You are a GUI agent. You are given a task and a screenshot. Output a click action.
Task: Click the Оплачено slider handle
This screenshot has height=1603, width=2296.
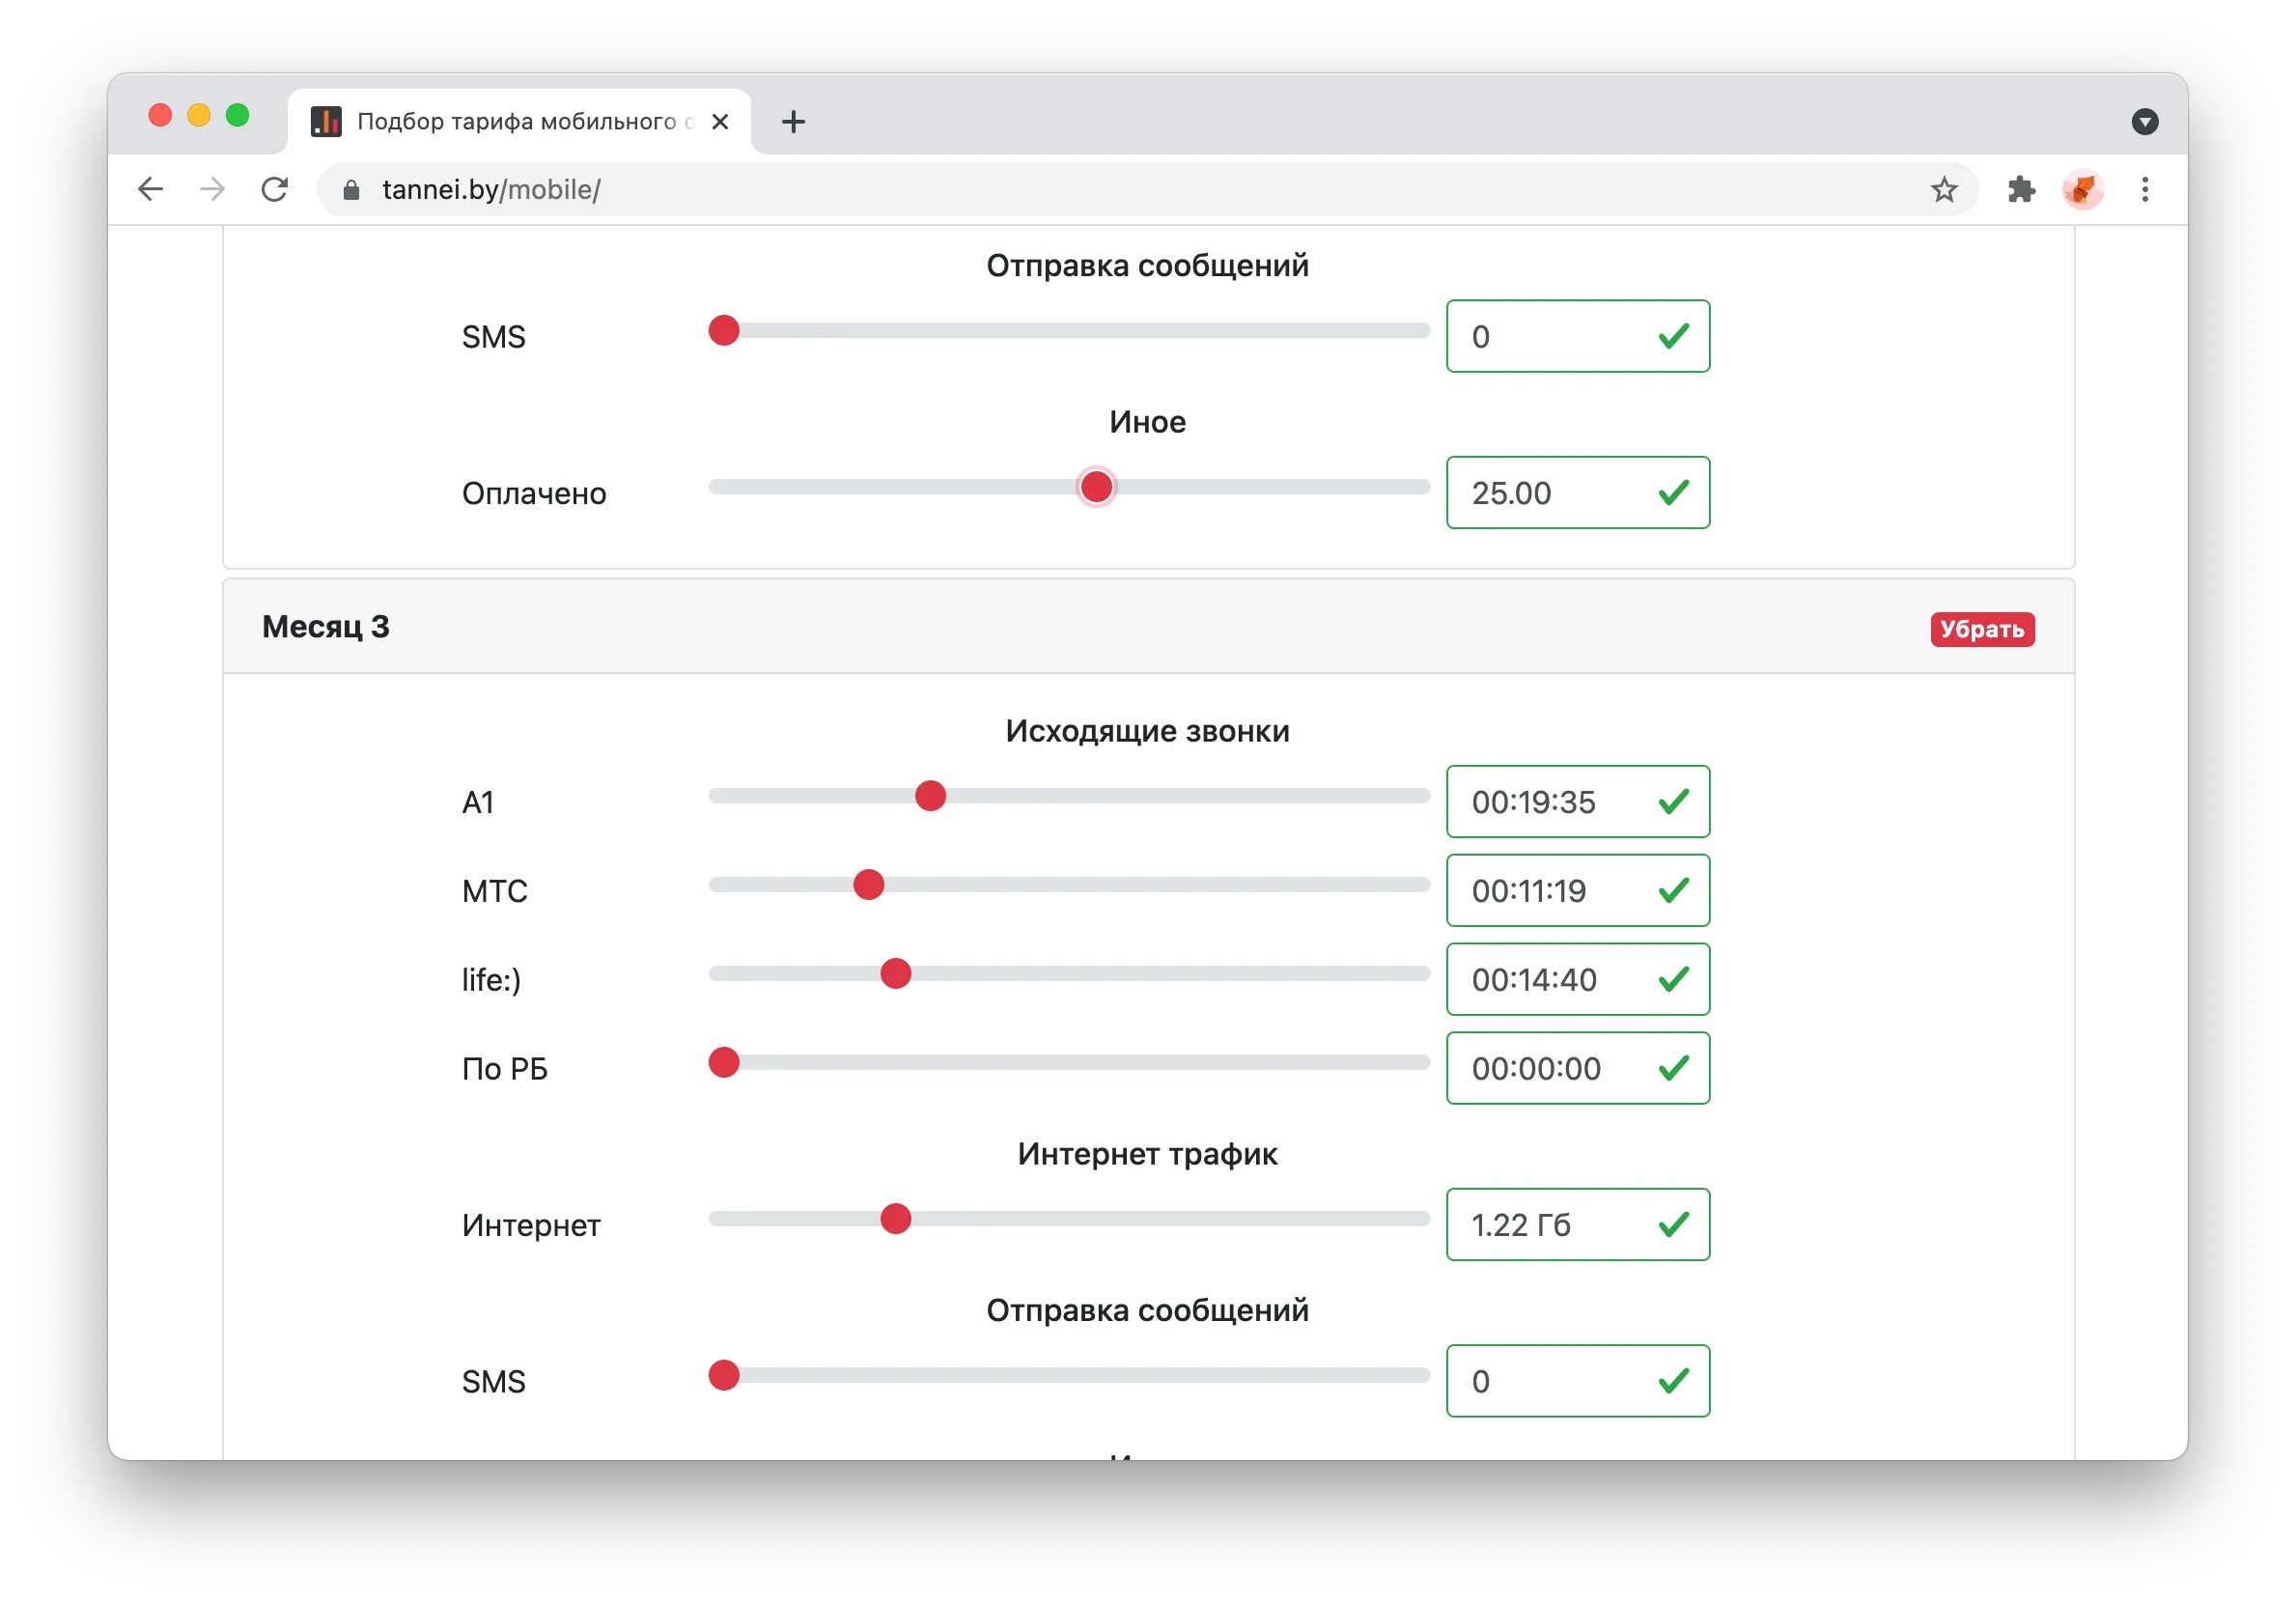[x=1096, y=487]
